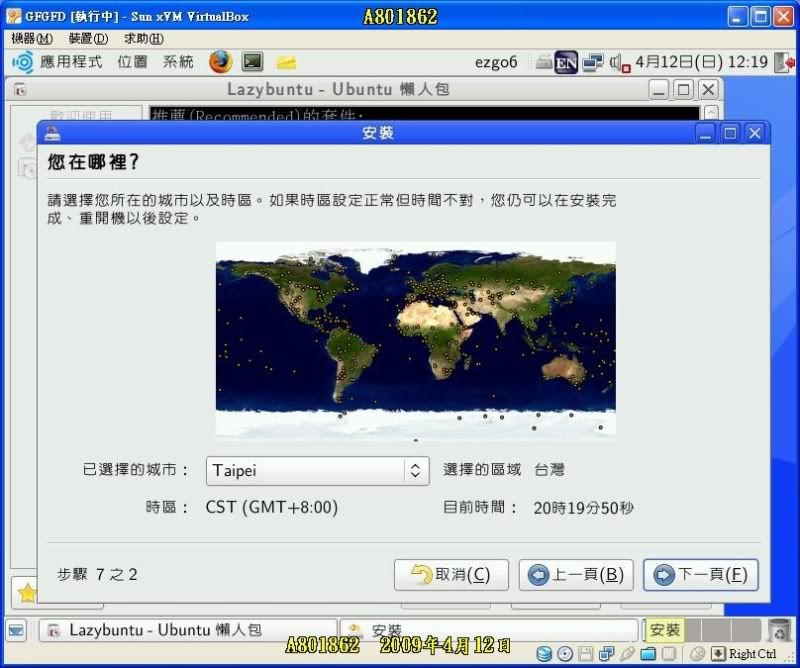Click the update notifier icon next to ezgo6
Screen dimensions: 800x668
point(543,62)
